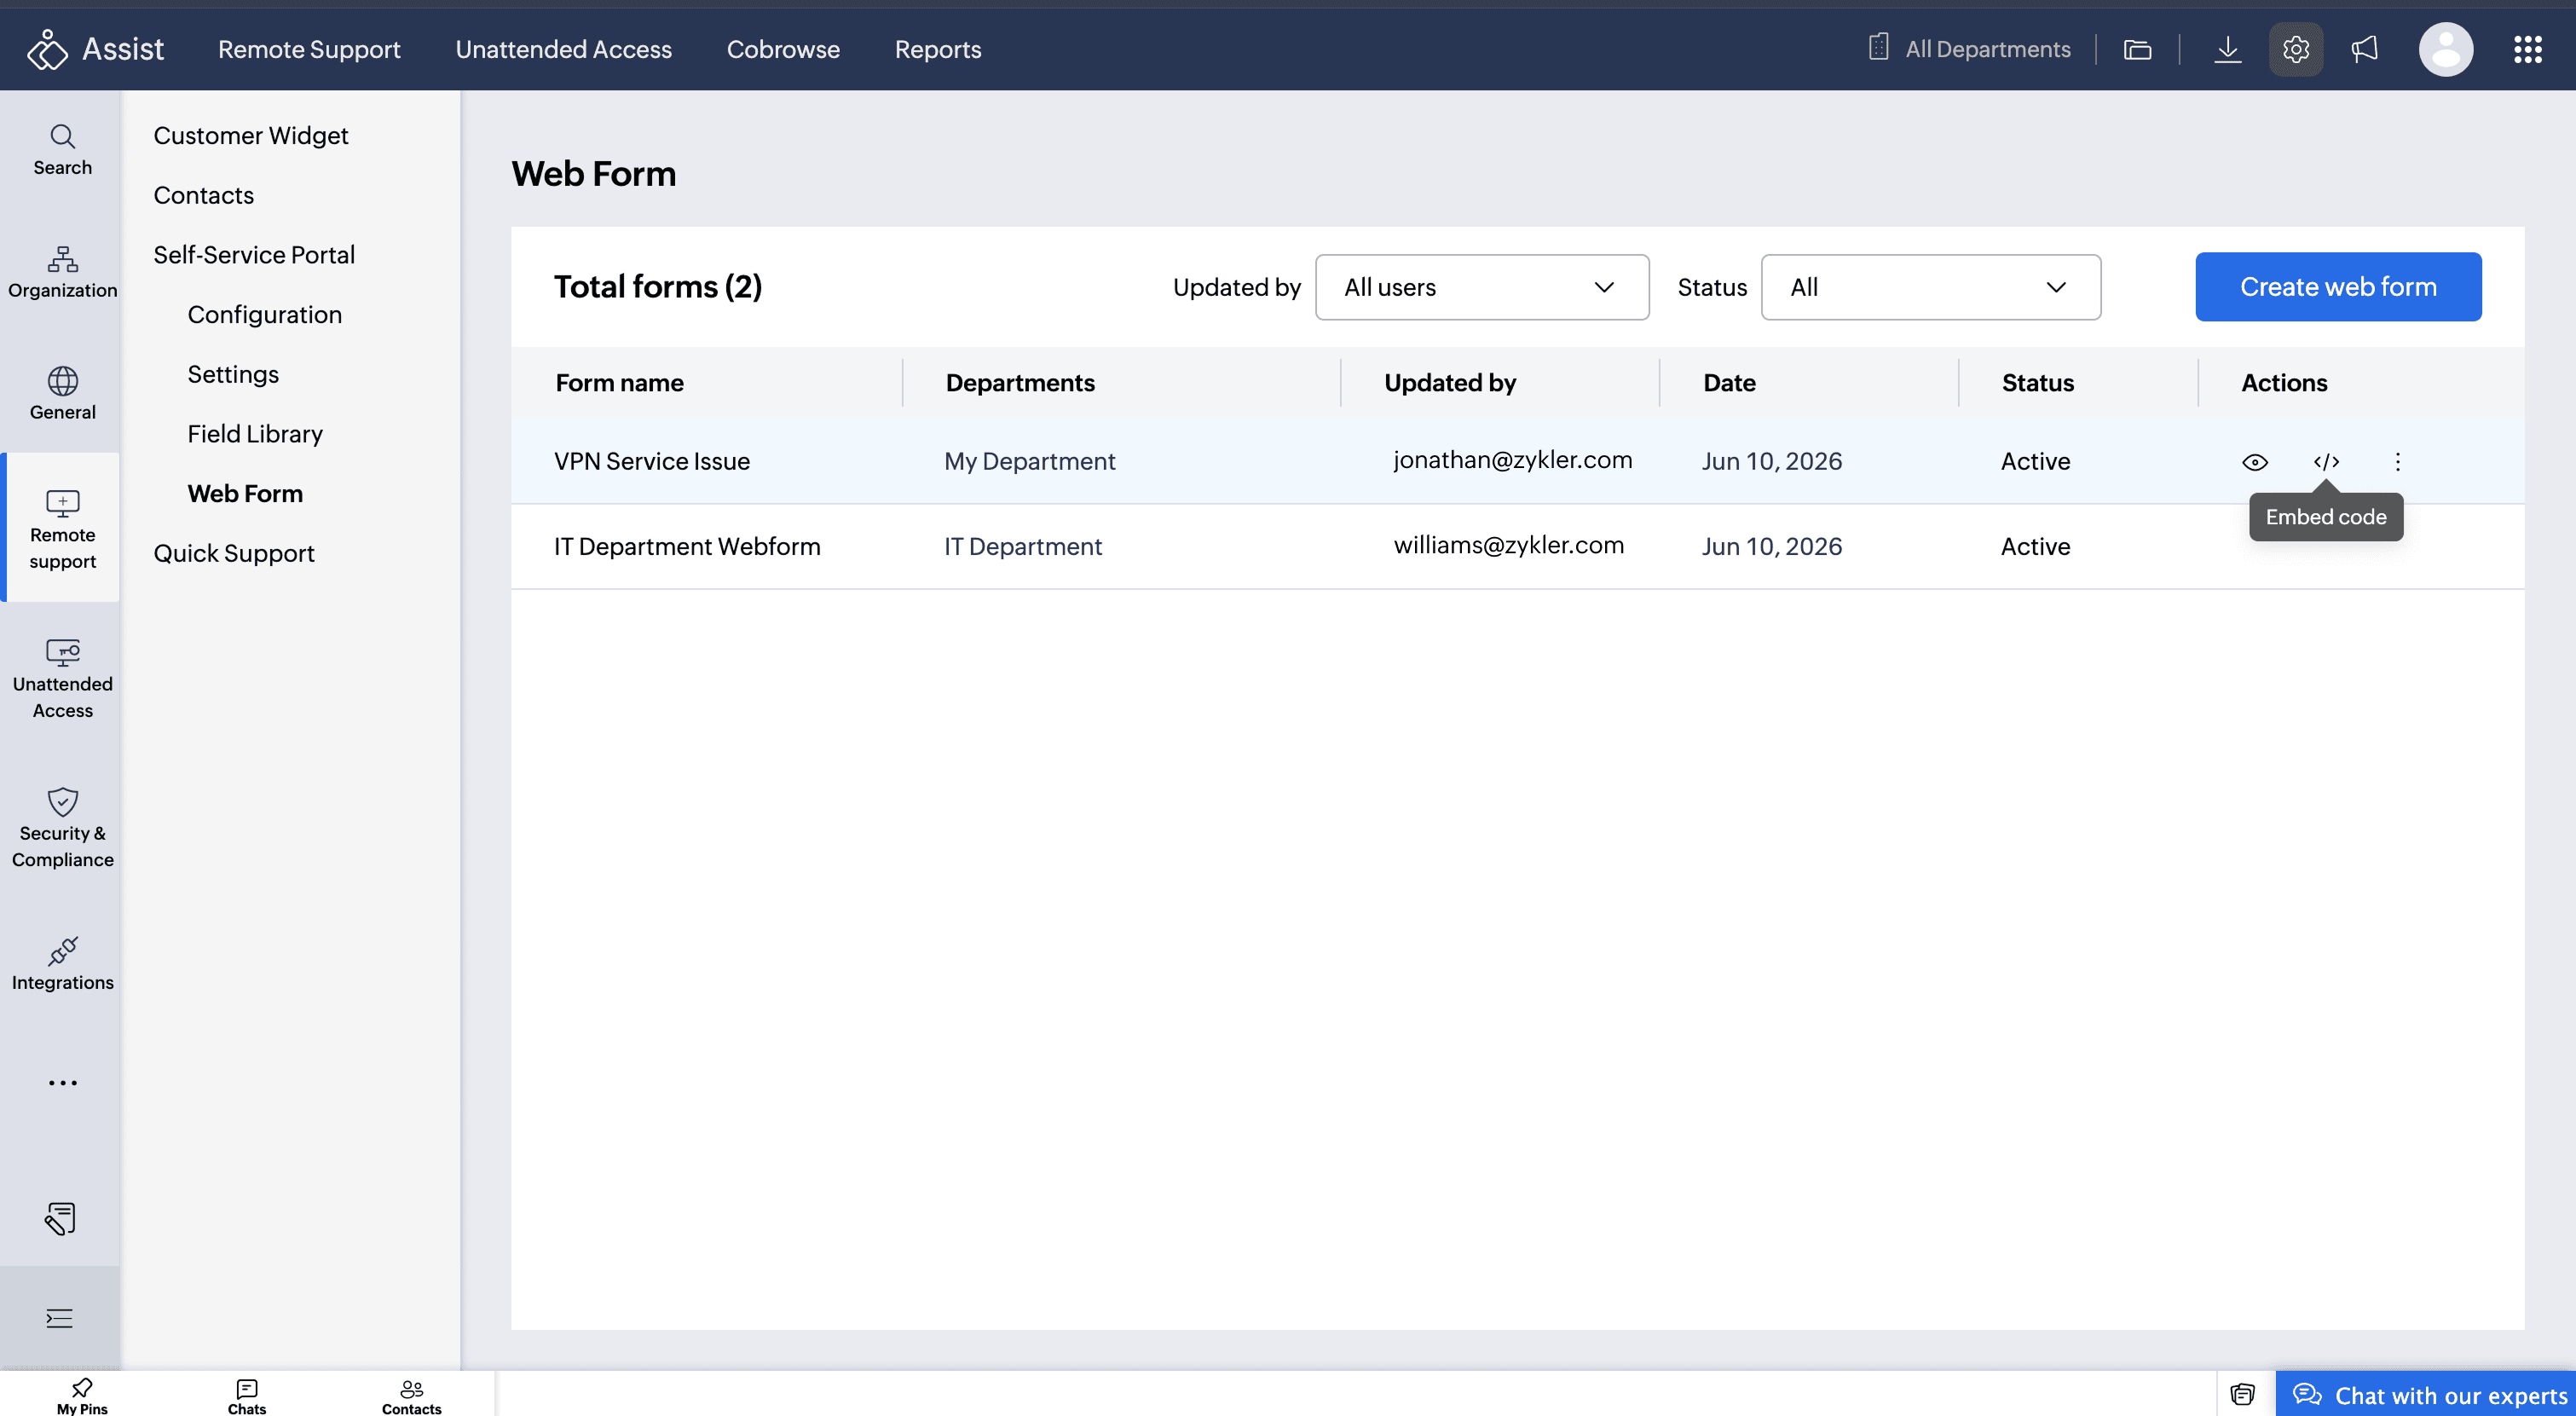Click Create web form button

pyautogui.click(x=2337, y=287)
